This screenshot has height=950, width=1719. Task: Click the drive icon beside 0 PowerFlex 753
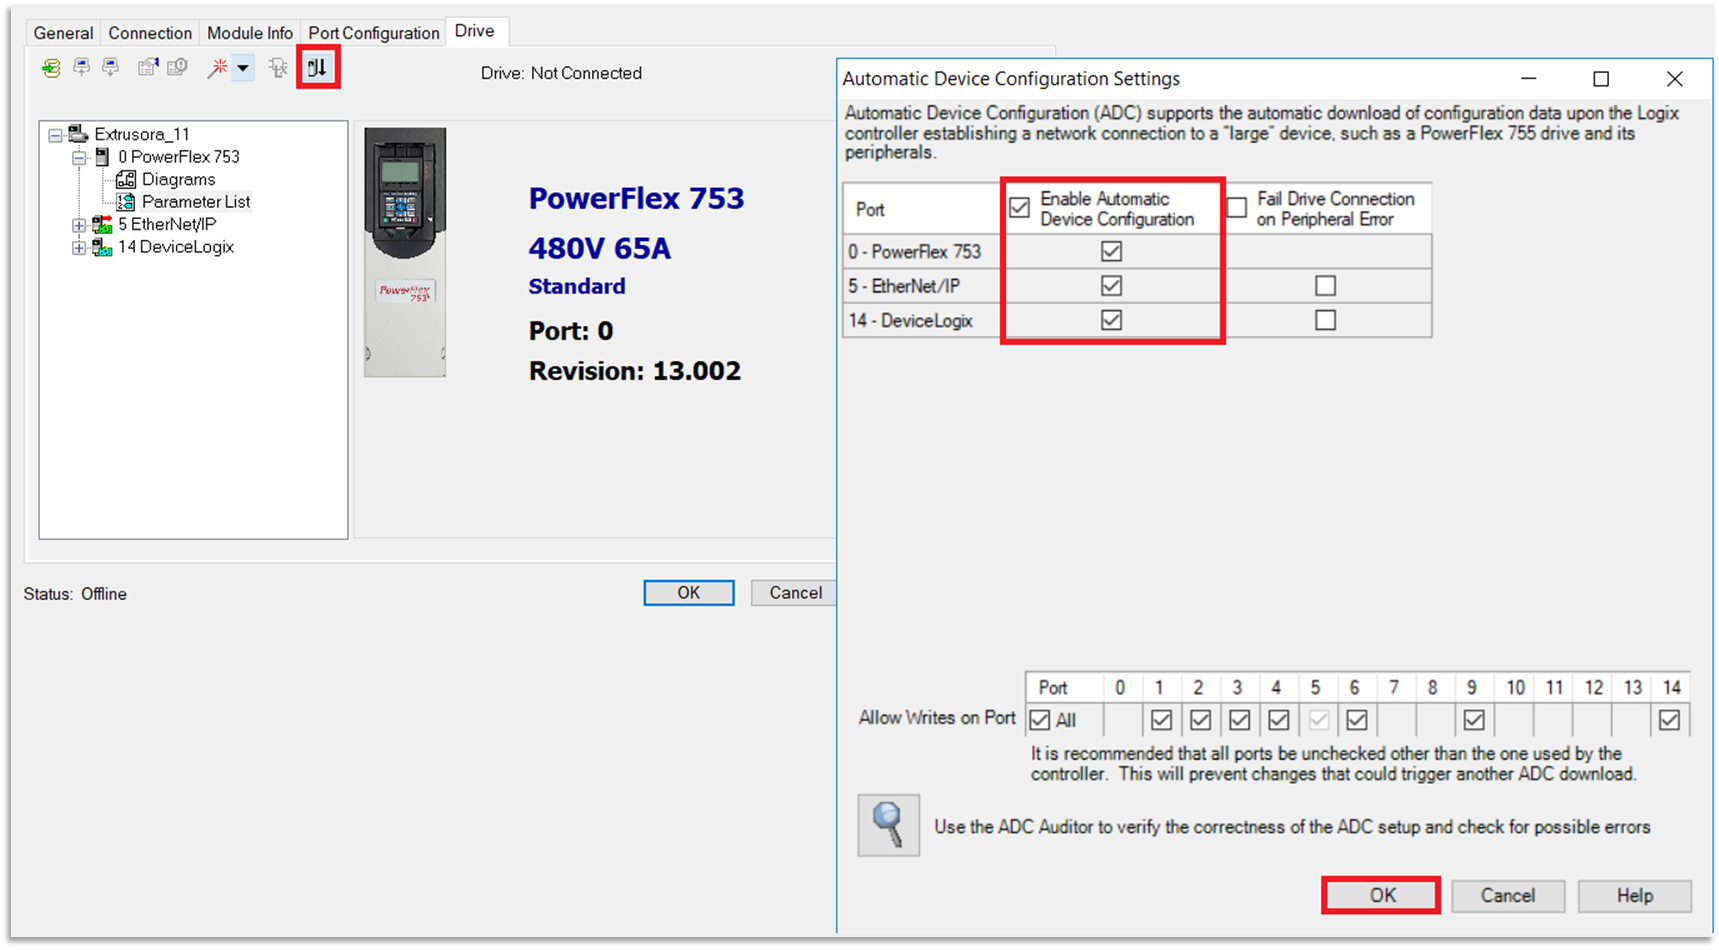click(102, 157)
